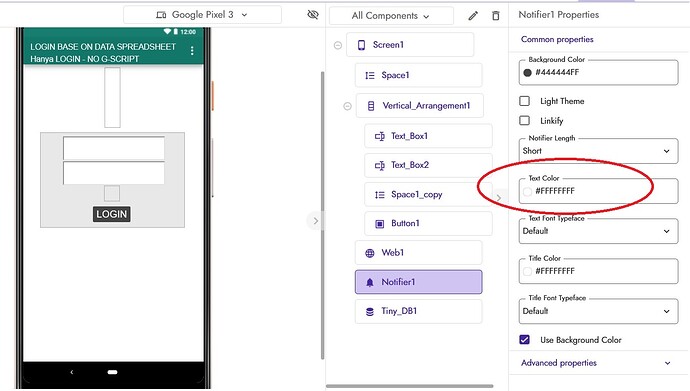Click the Text_Box1 textbox icon

point(379,136)
